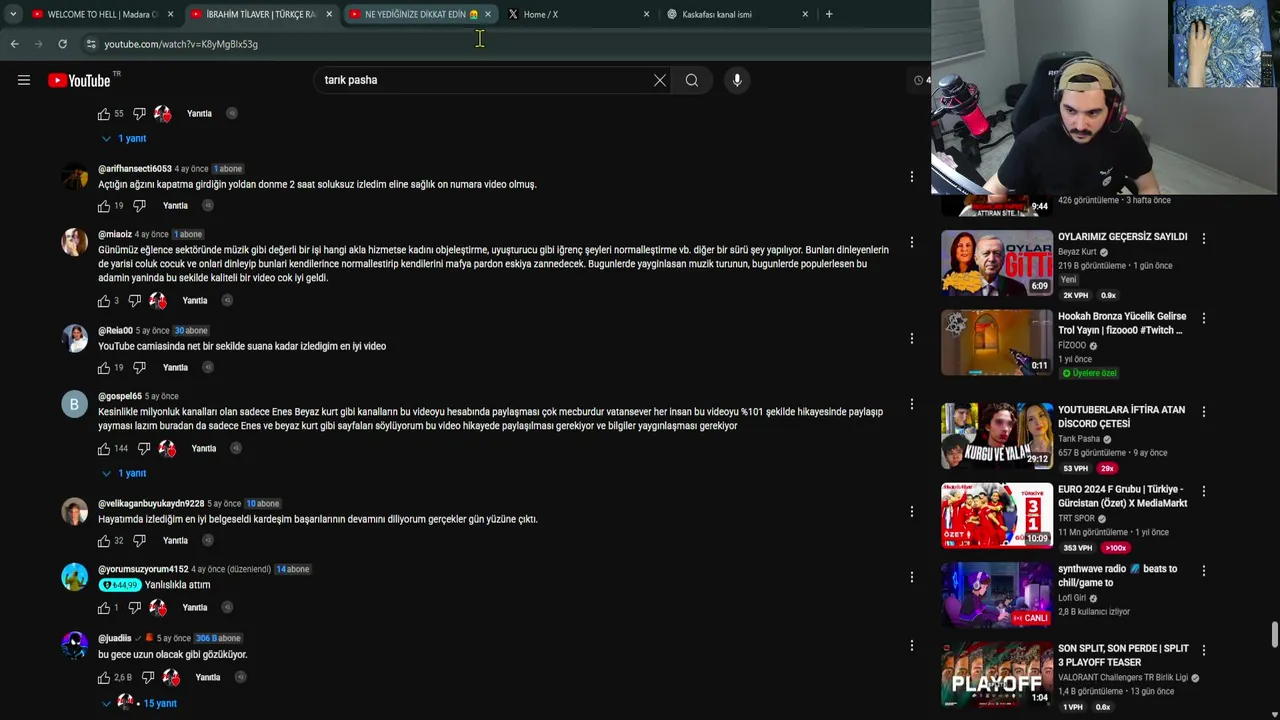
Task: Like the comment by @arifhansecti6053
Action: (104, 206)
